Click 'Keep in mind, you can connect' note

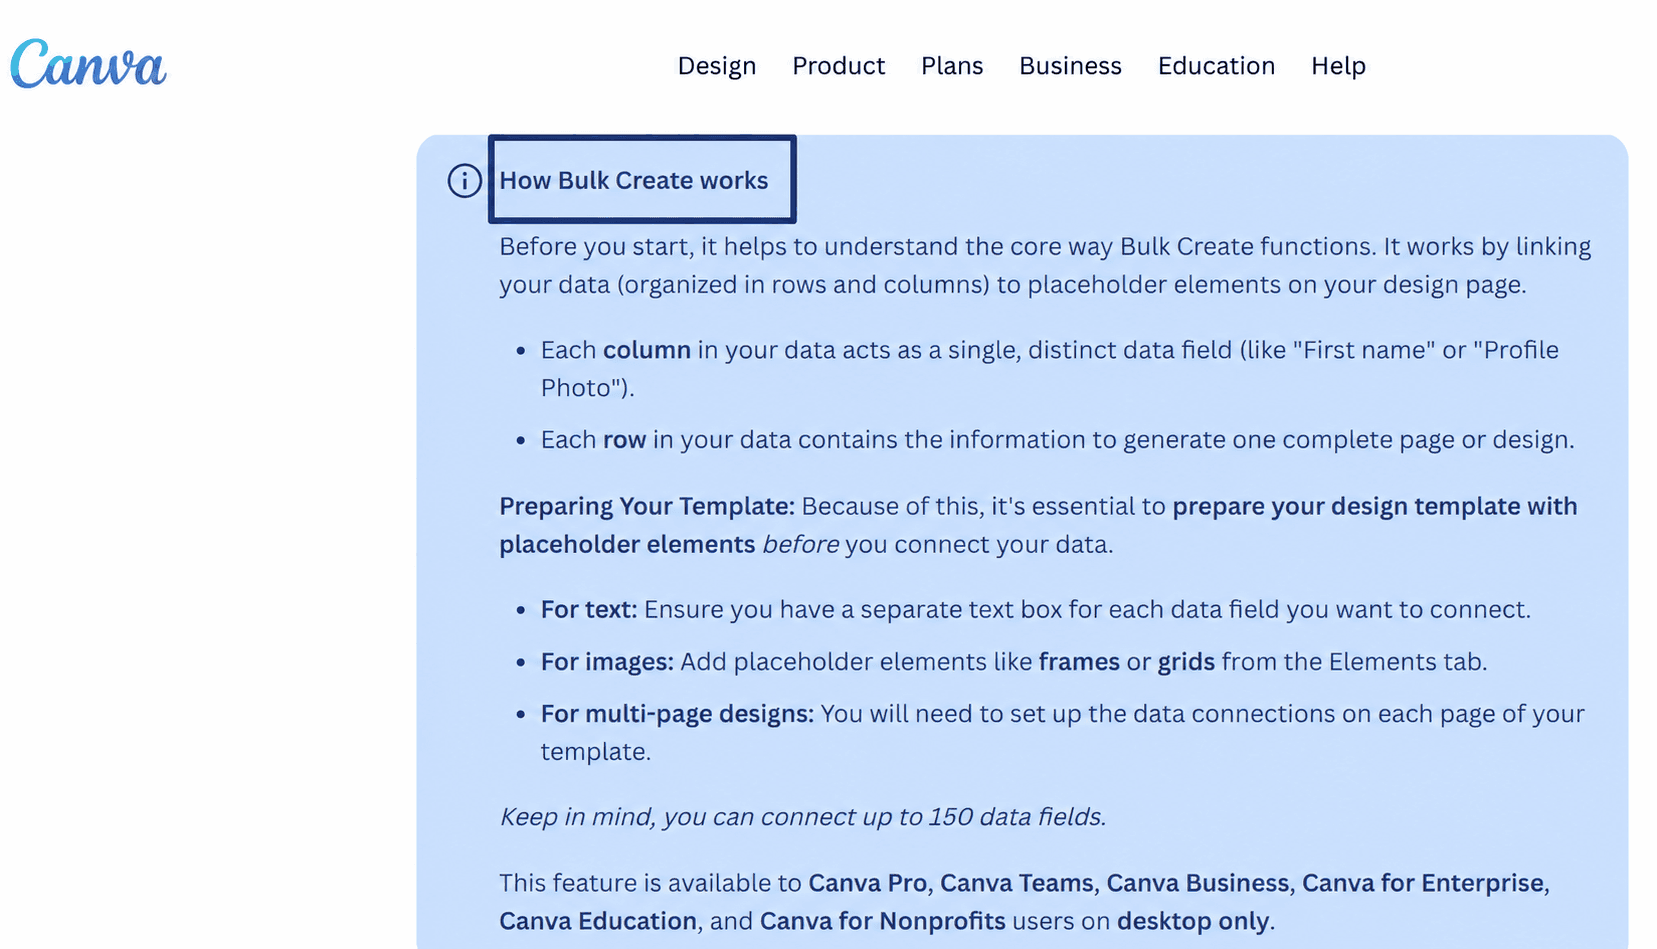point(802,817)
